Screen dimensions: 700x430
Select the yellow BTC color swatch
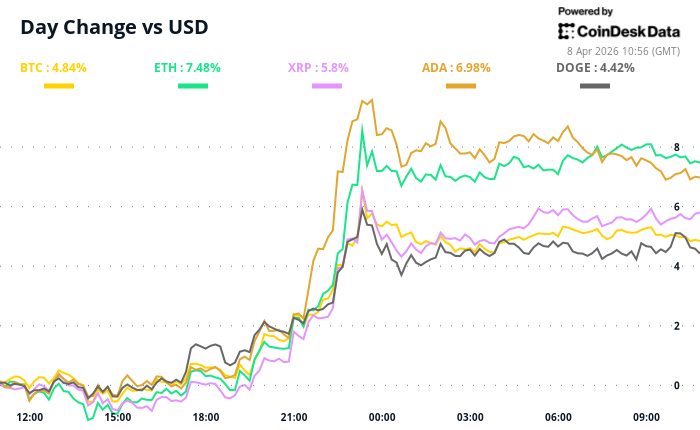(59, 86)
